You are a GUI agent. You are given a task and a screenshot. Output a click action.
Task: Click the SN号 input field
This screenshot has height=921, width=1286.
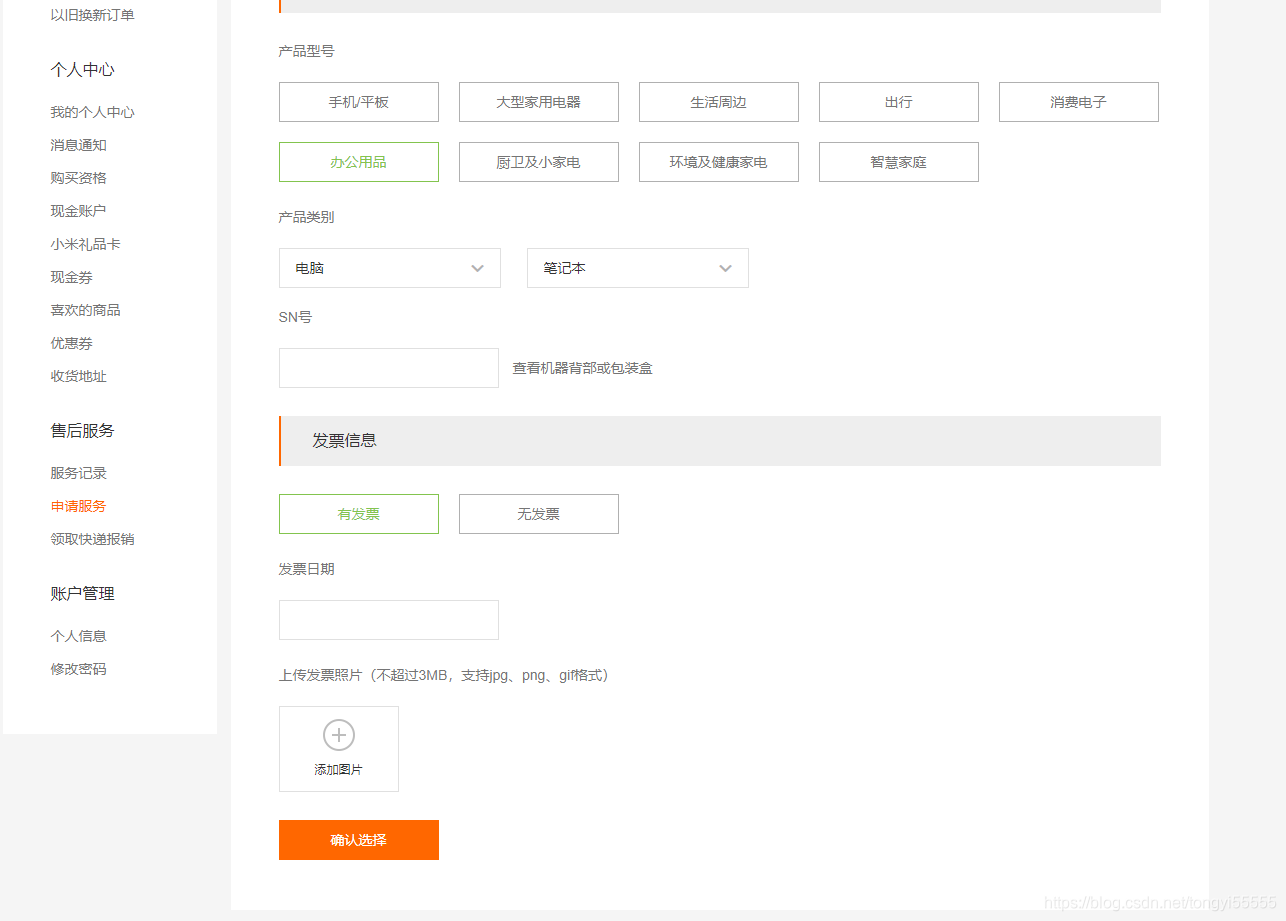coord(388,368)
